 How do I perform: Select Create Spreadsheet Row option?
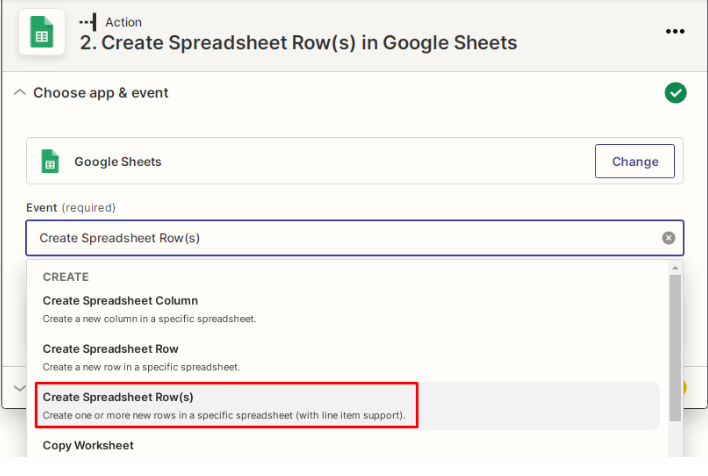coord(348,358)
